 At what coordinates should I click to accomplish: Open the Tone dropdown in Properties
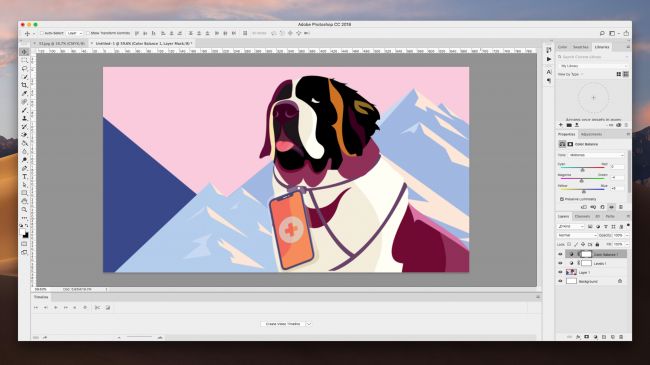point(597,155)
